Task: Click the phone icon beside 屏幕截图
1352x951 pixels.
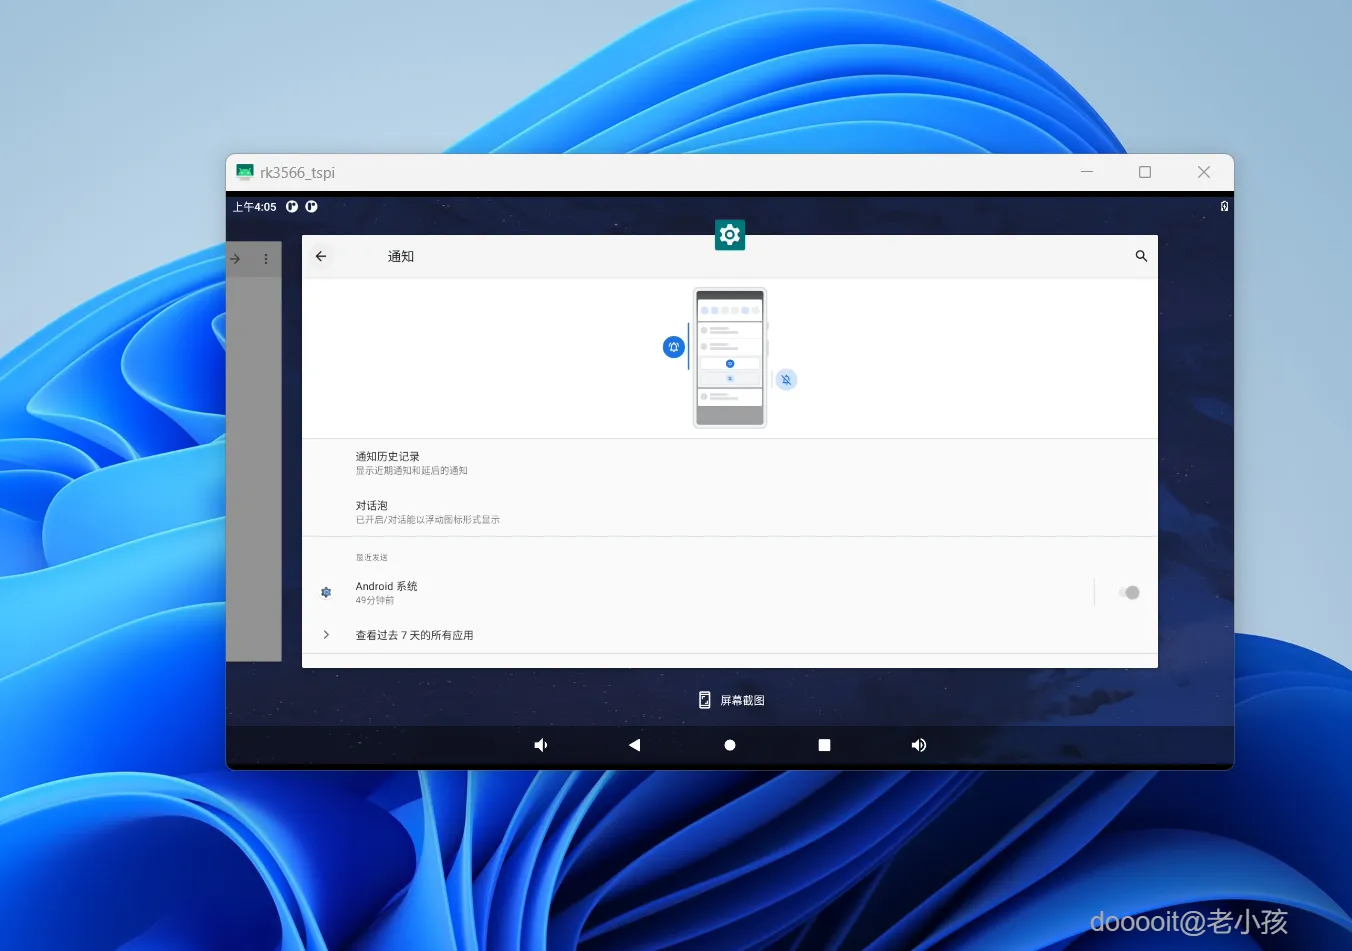Action: (705, 700)
